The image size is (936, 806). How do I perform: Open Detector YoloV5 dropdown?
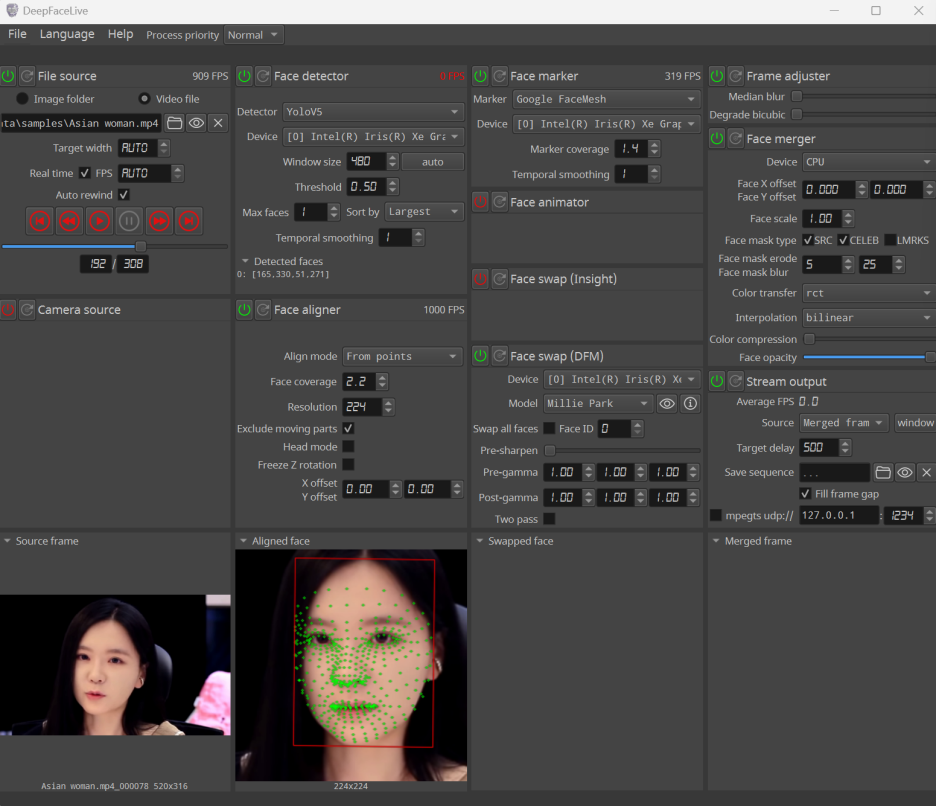(373, 112)
